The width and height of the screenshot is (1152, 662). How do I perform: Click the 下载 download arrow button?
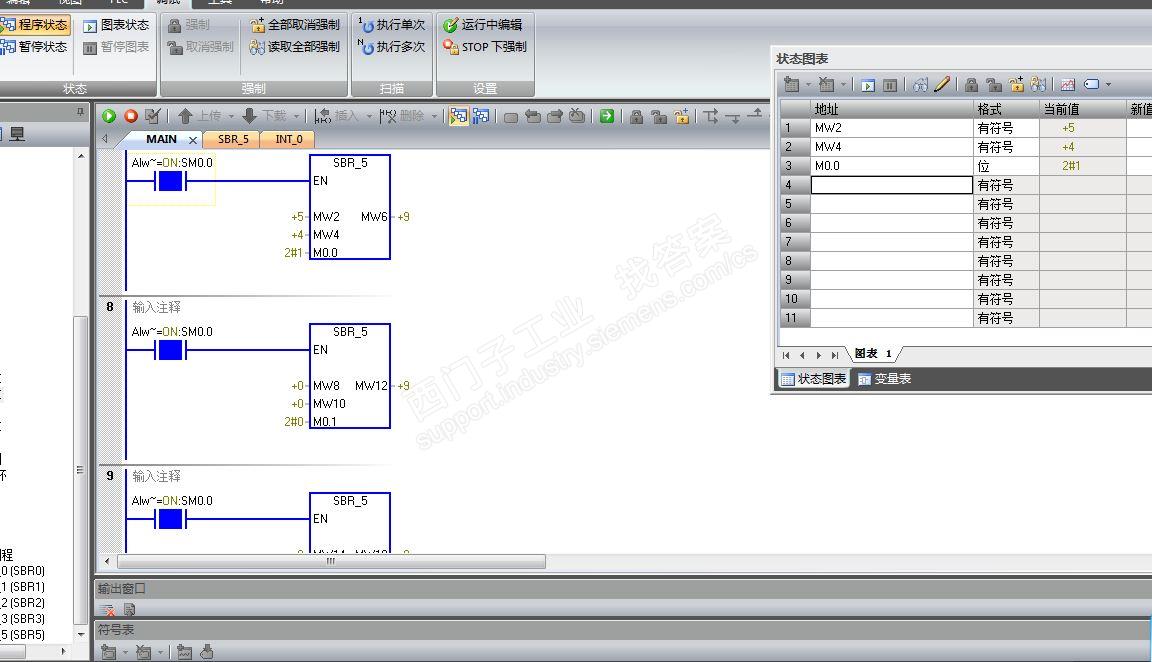(x=264, y=116)
